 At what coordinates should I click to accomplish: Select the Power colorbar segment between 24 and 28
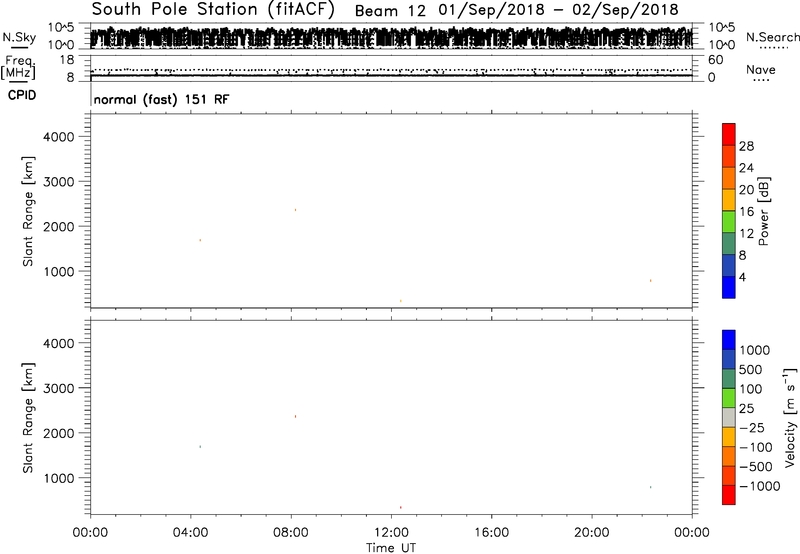[x=729, y=157]
